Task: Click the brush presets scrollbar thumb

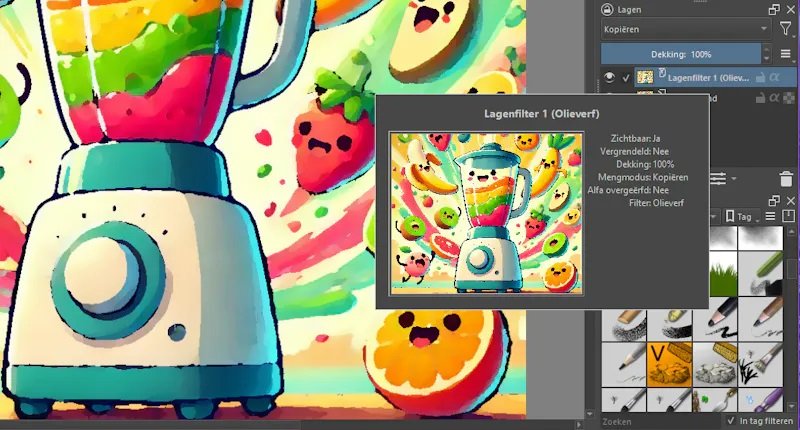Action: pos(791,270)
